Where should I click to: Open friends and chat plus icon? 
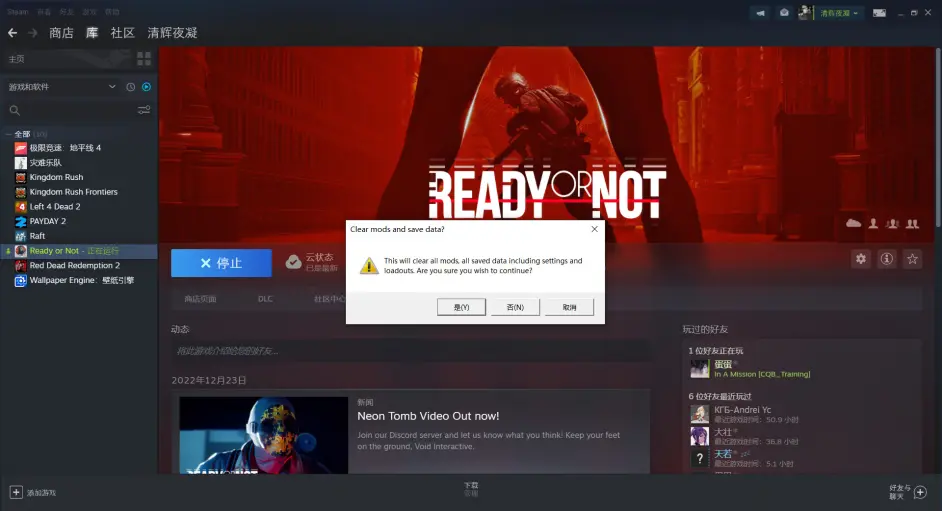click(920, 492)
